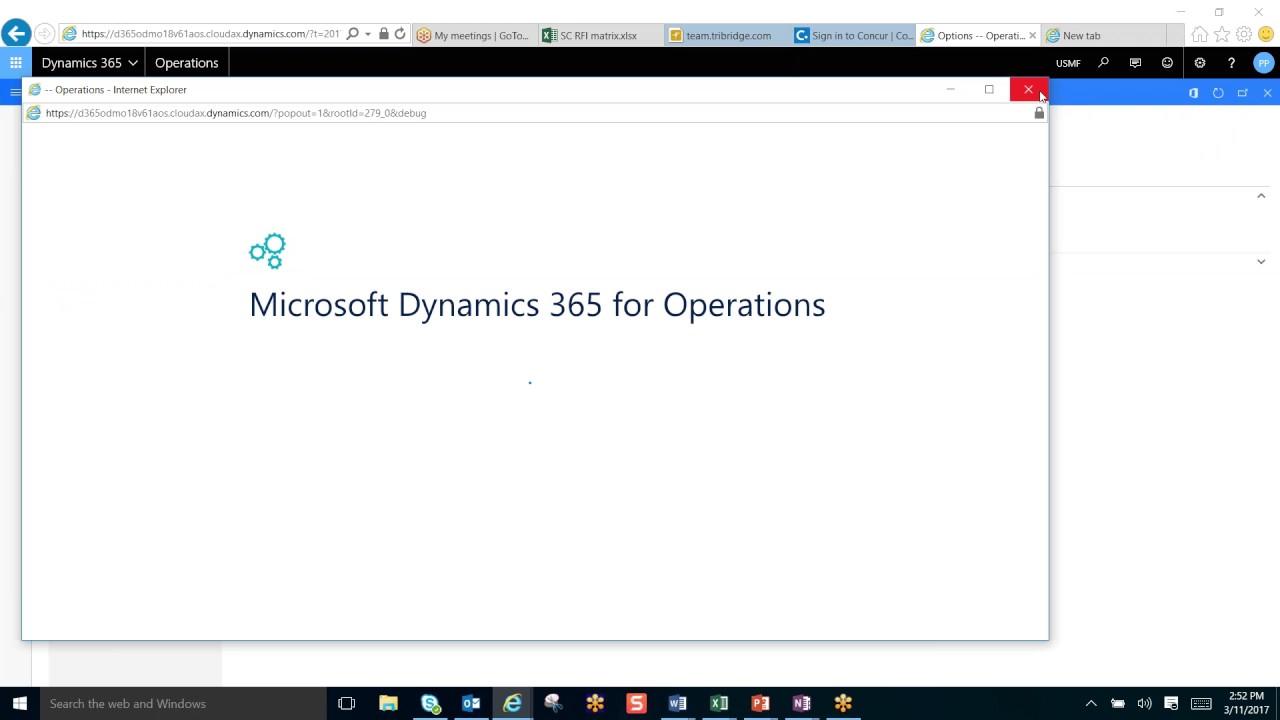This screenshot has height=720, width=1280.
Task: Click the Office icon in blue page bar
Action: coord(1193,93)
